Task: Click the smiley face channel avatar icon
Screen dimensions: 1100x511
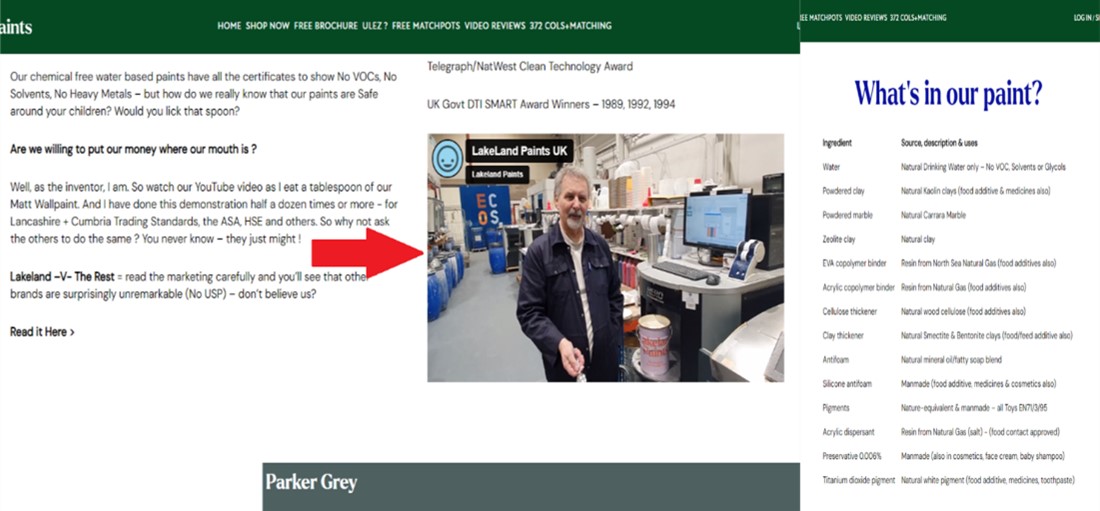Action: pos(448,159)
